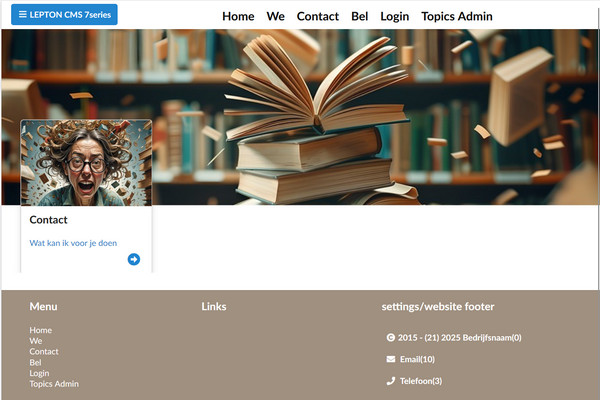Viewport: 600px width, 400px height.
Task: Open Home in the top navigation
Action: [x=238, y=16]
